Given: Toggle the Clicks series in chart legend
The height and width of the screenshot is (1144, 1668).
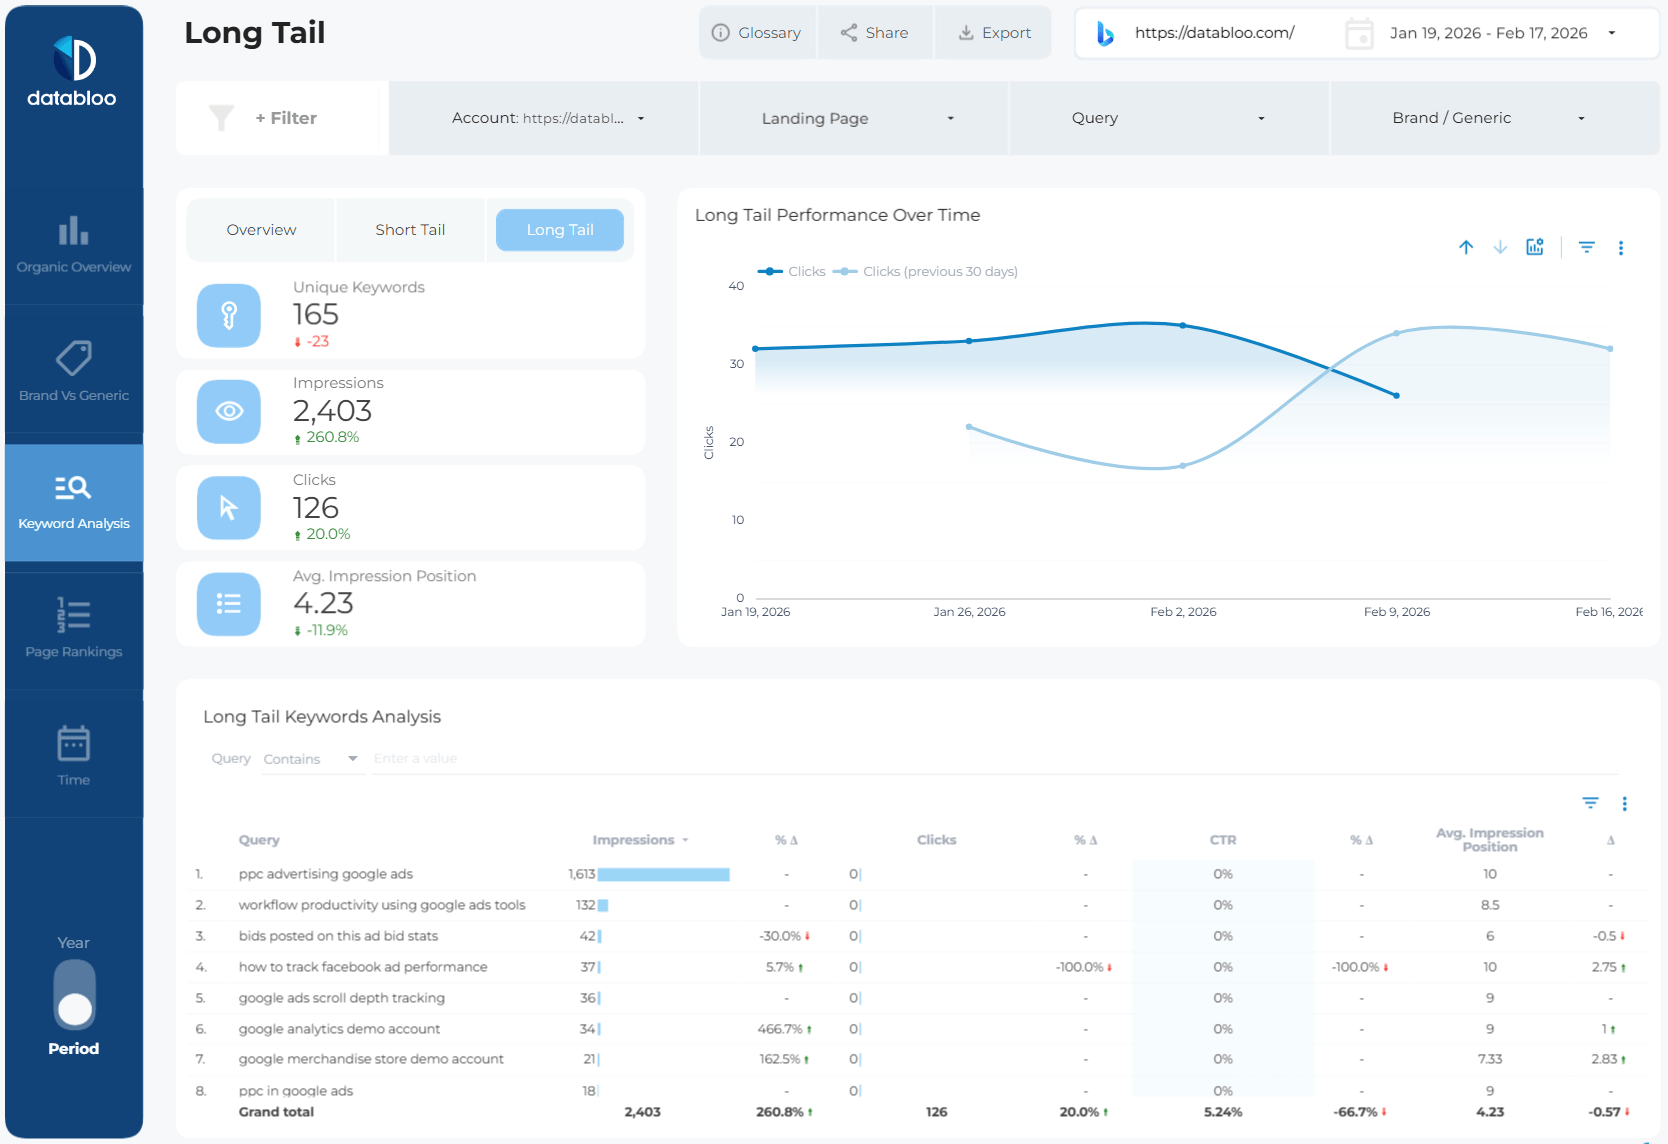Looking at the screenshot, I should click(793, 272).
